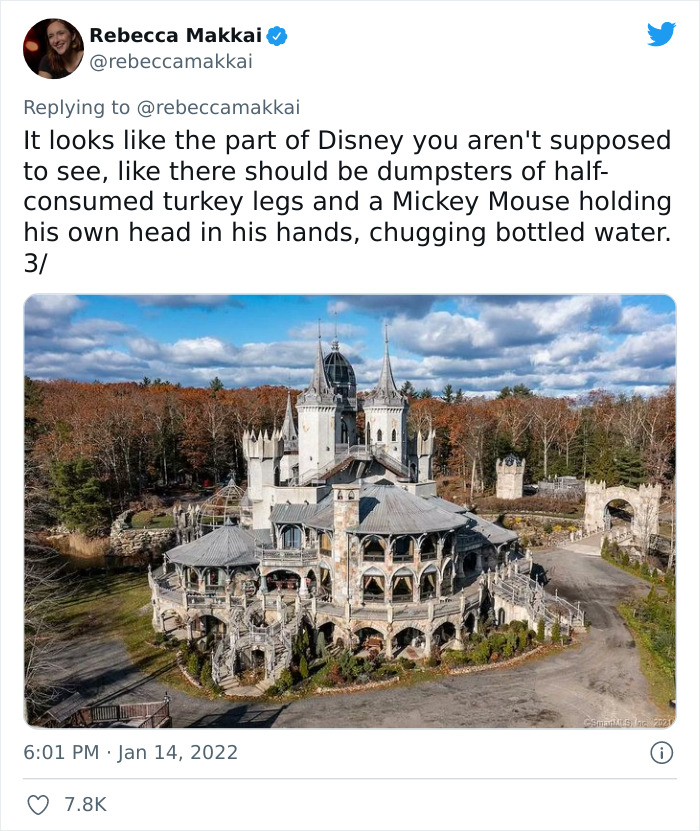
Task: Click the 'Replying to' label text
Action: coord(76,108)
